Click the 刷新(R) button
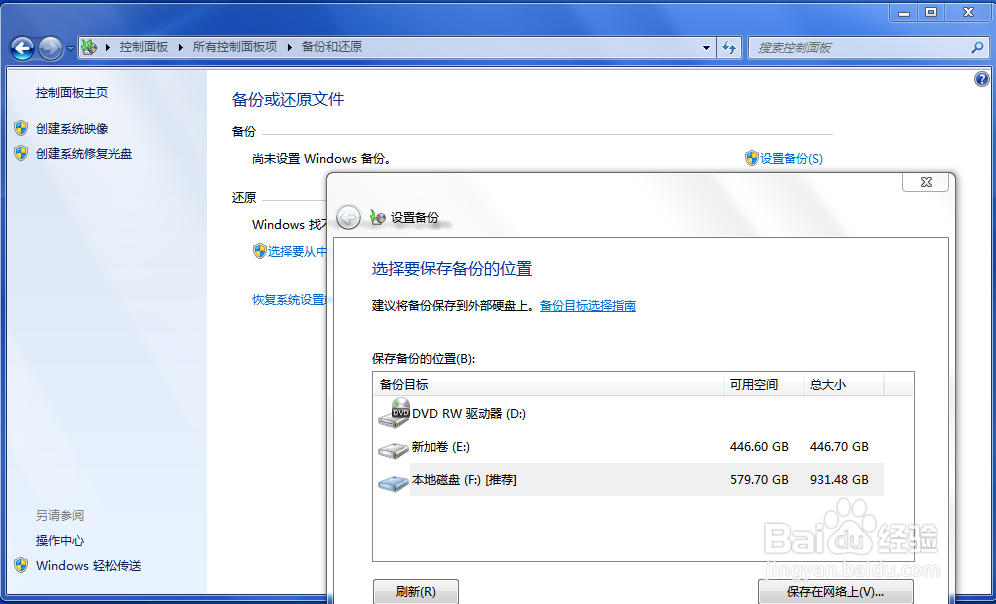 pos(415,591)
